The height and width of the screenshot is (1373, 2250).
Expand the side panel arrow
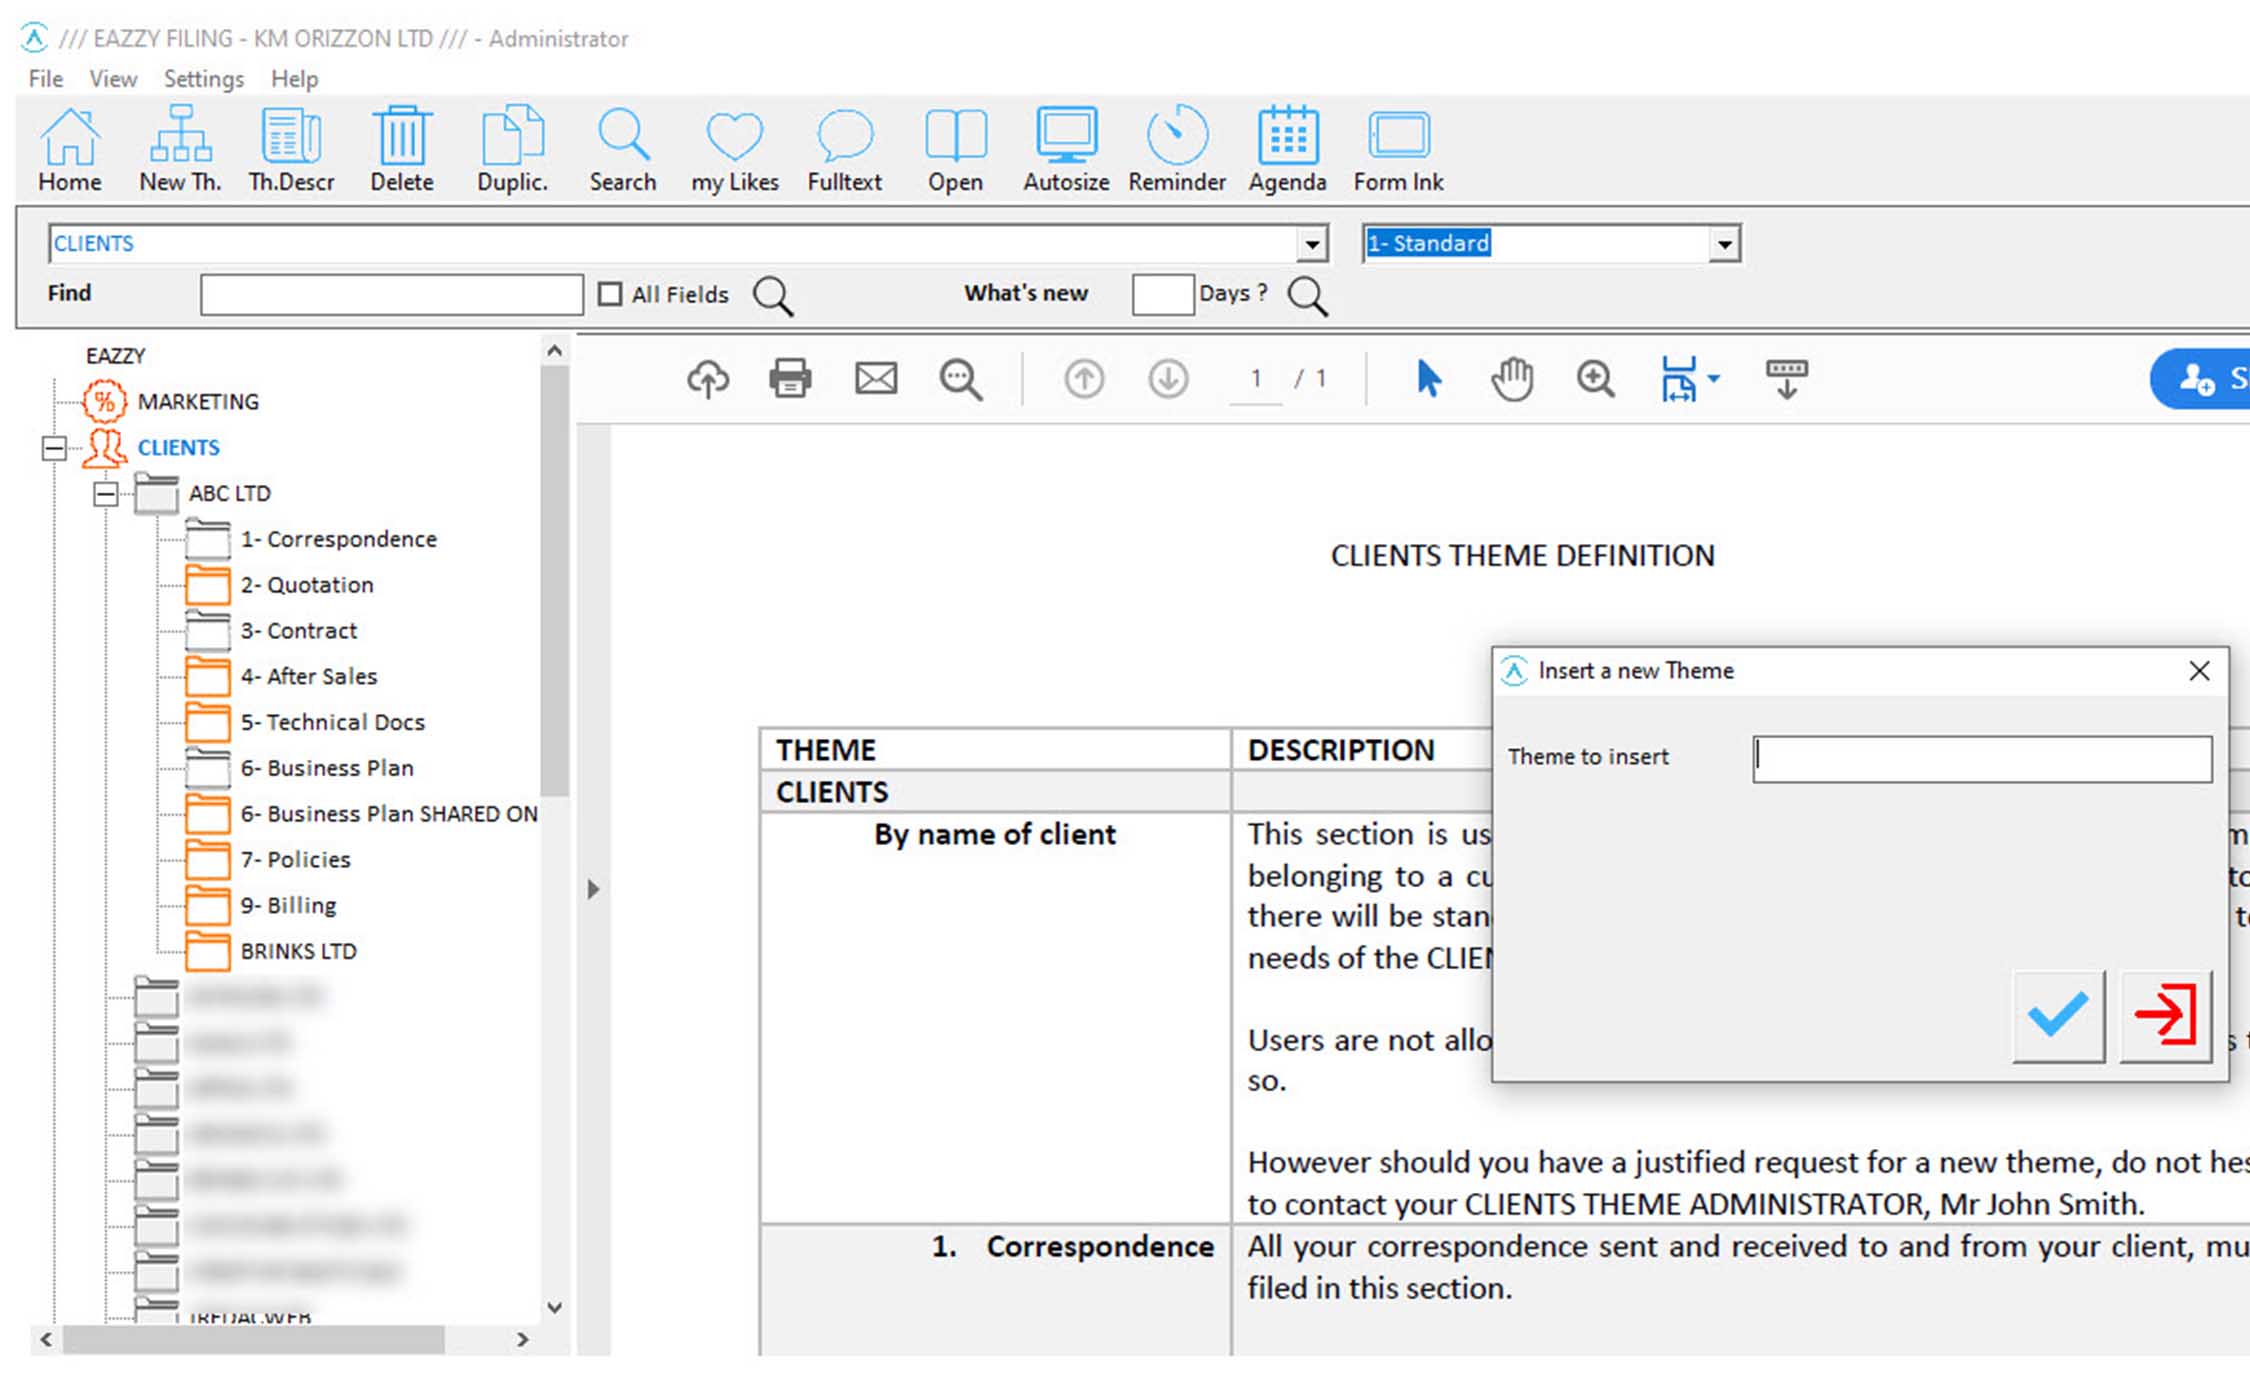pyautogui.click(x=593, y=889)
